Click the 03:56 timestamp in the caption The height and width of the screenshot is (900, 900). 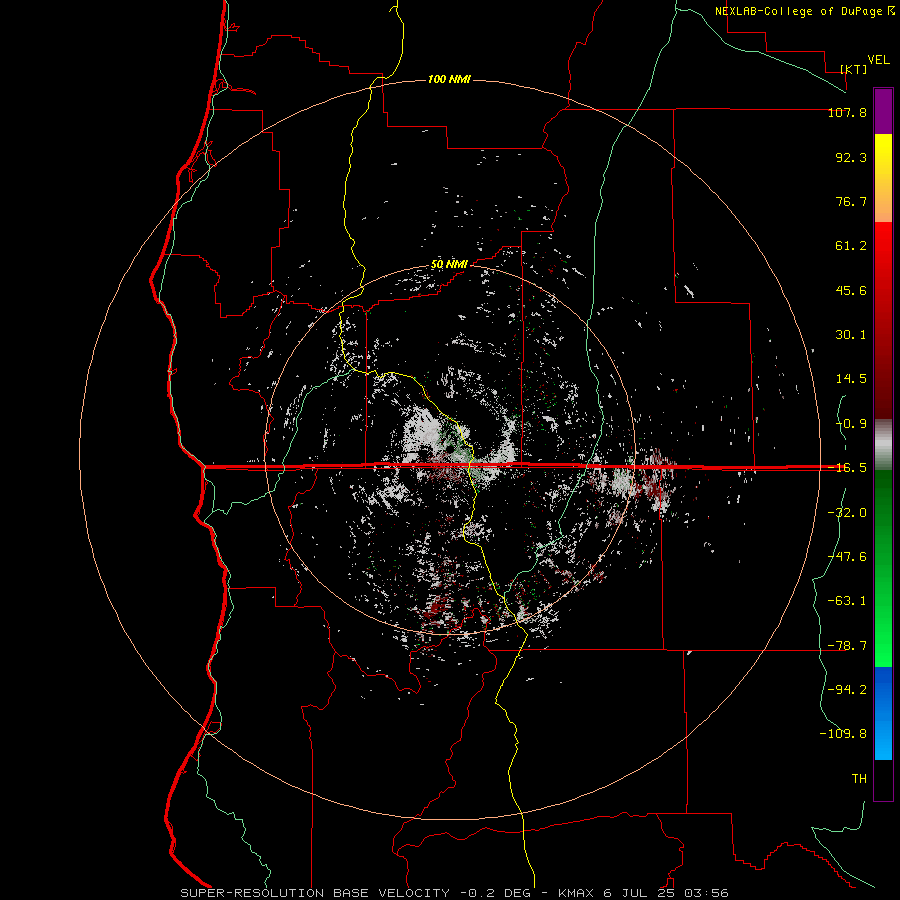(x=709, y=893)
